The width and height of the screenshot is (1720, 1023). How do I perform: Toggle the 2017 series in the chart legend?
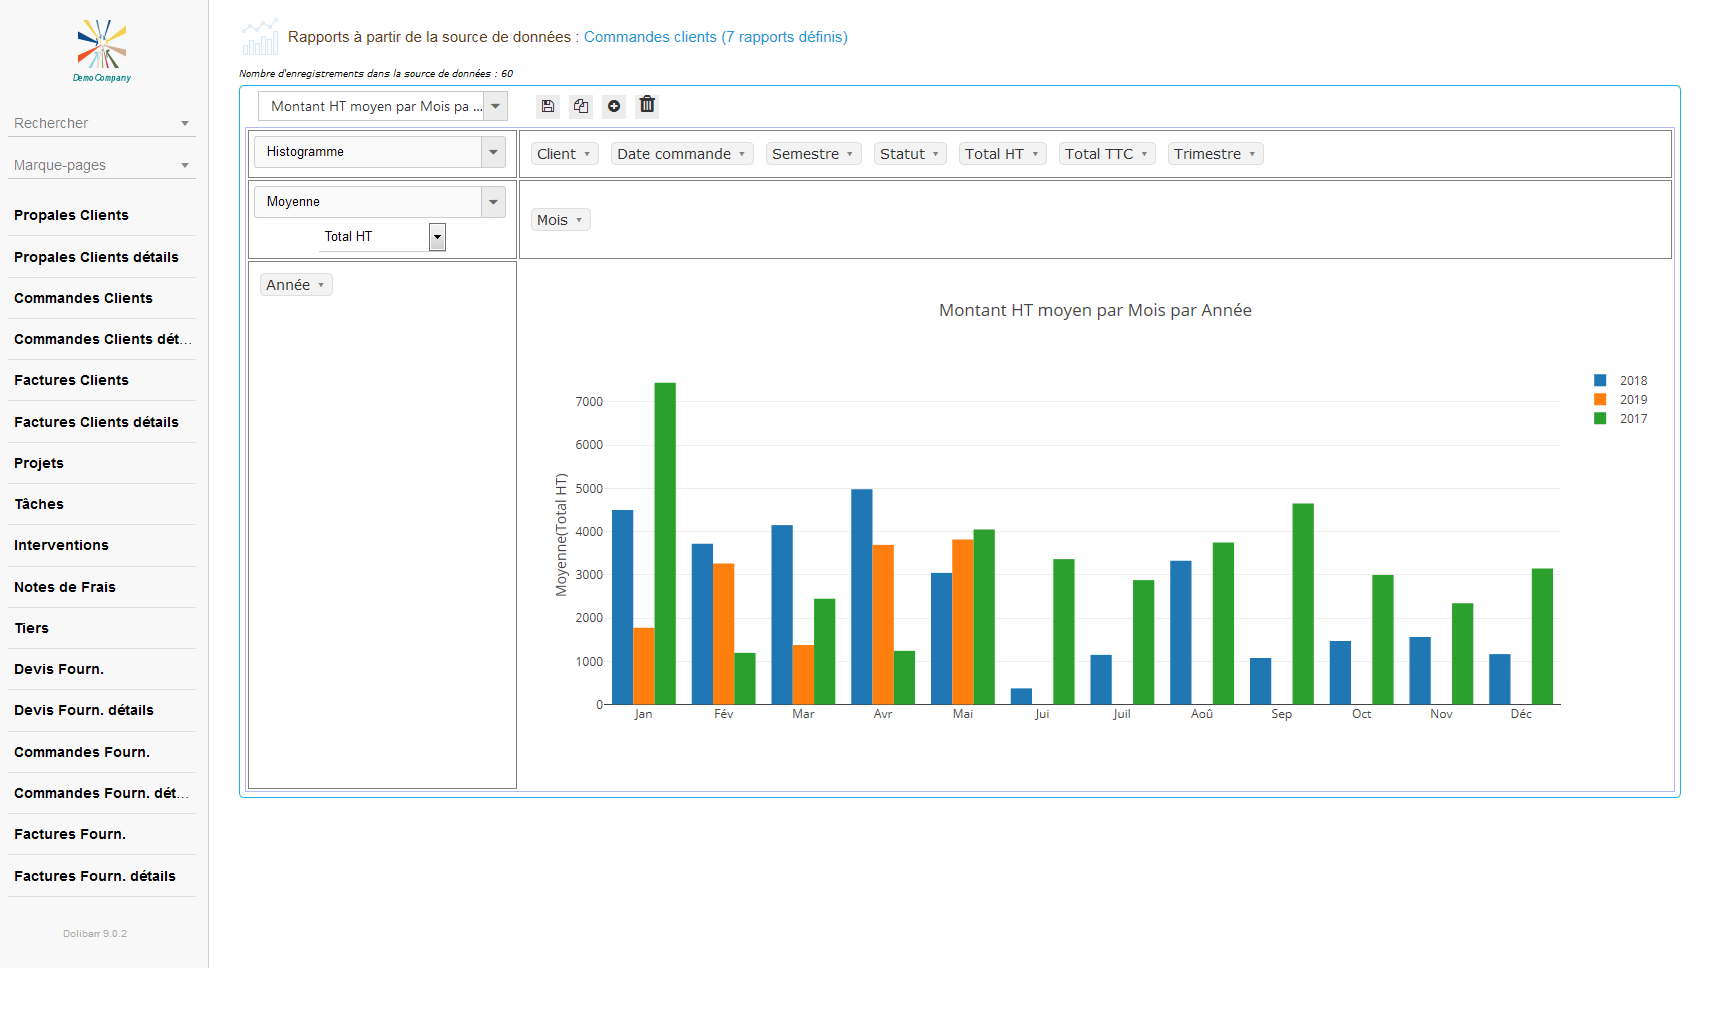pos(1620,419)
